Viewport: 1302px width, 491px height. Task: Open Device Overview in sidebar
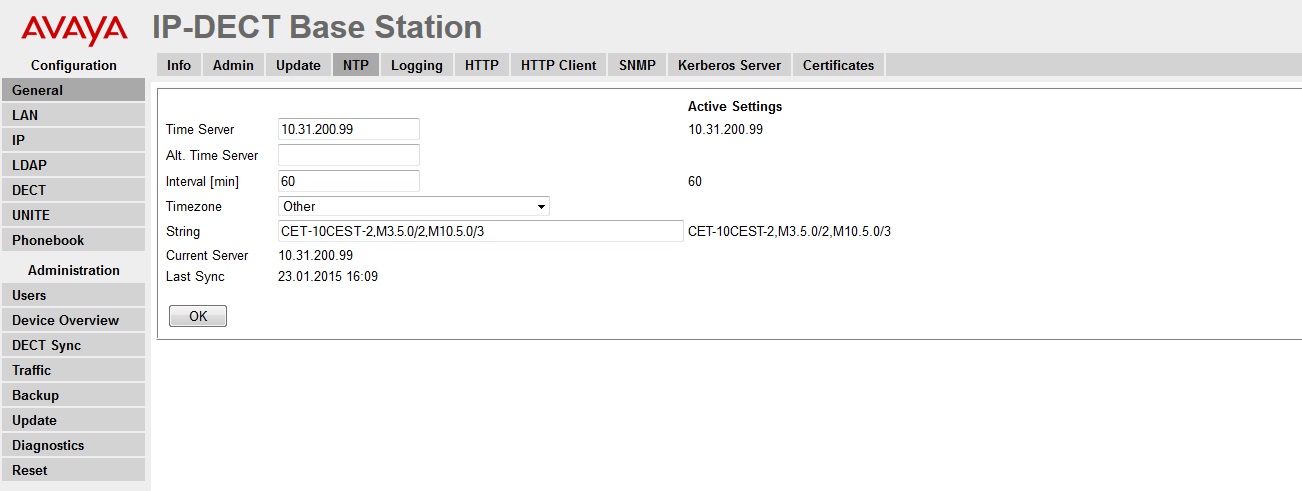pyautogui.click(x=73, y=320)
